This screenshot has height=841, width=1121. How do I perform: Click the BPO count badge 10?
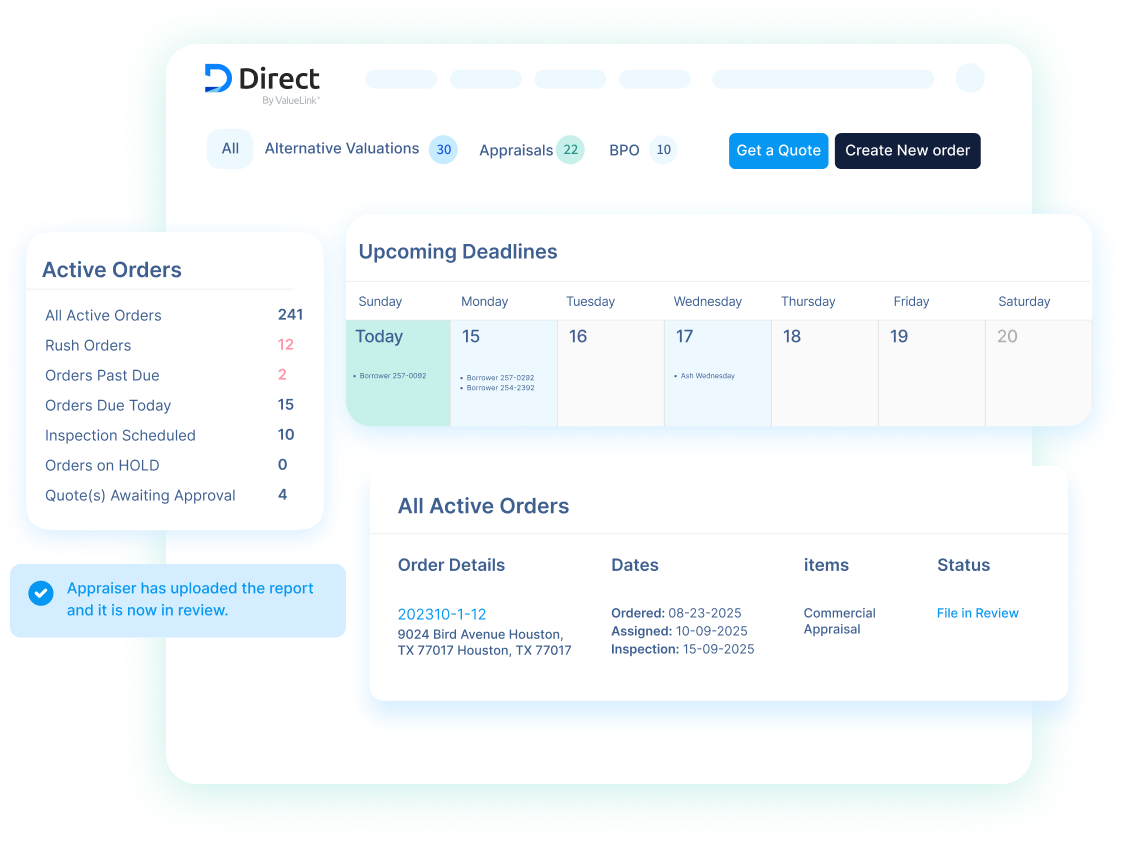663,150
